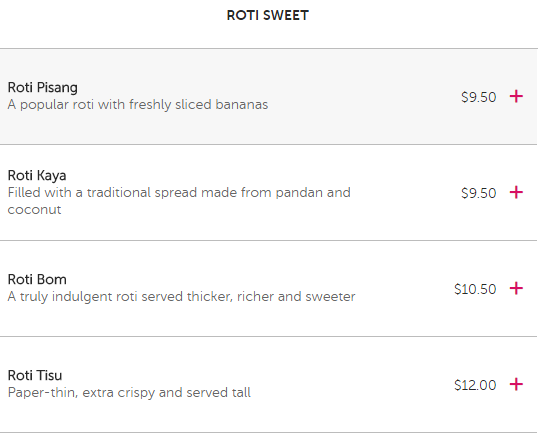The image size is (541, 443).
Task: Select the highlighted Roti Pisang menu row
Action: click(269, 97)
